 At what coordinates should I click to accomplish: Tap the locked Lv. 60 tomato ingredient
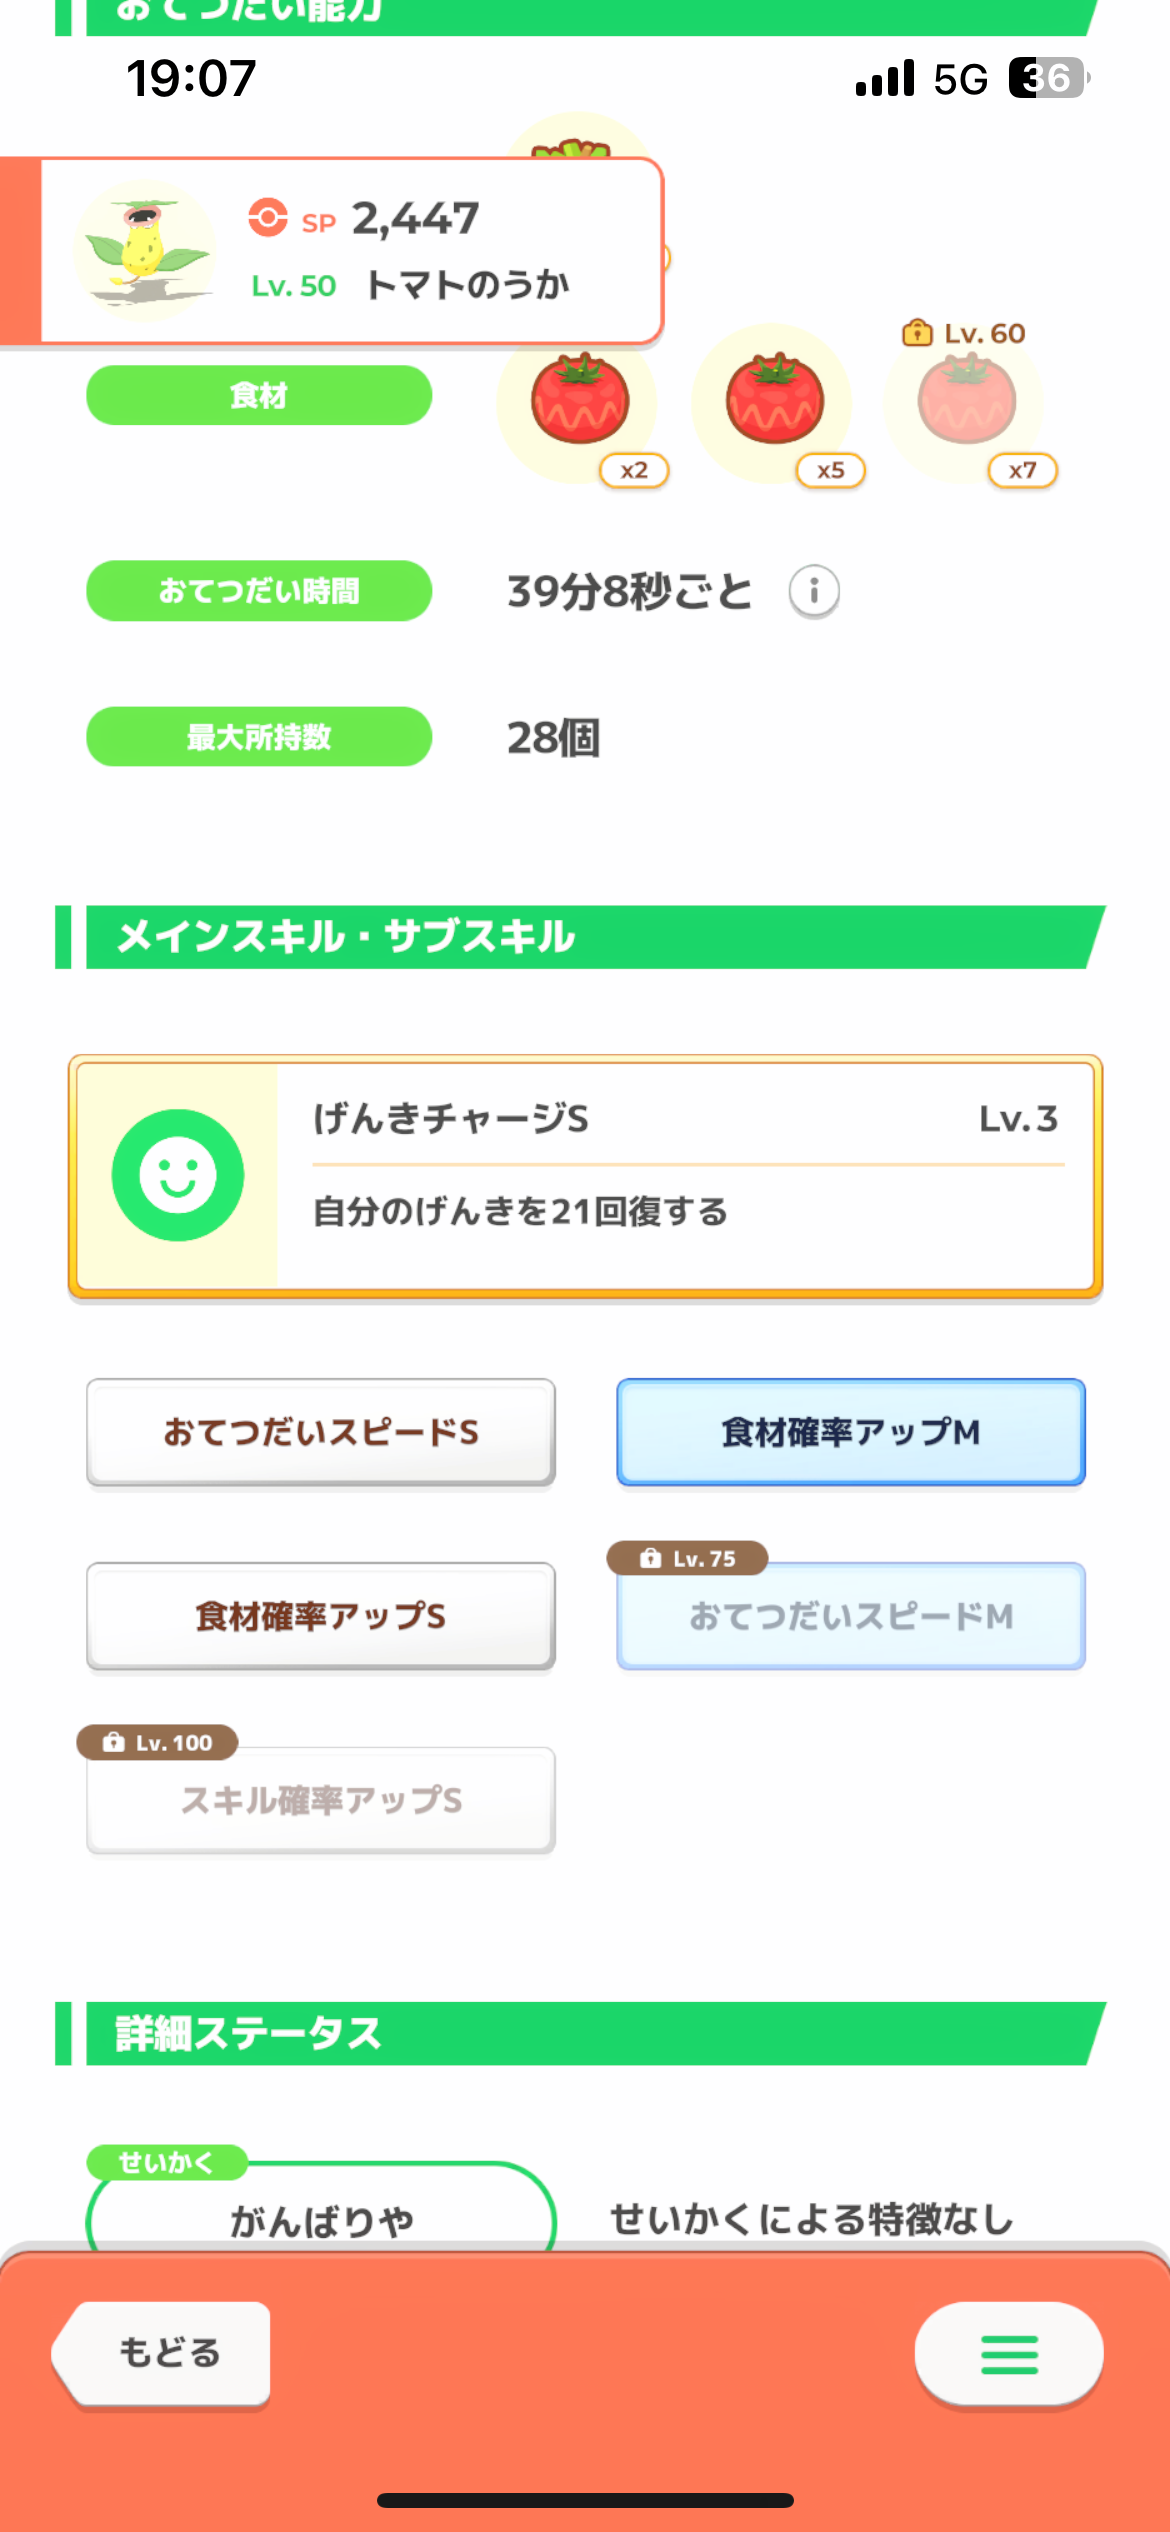click(967, 404)
